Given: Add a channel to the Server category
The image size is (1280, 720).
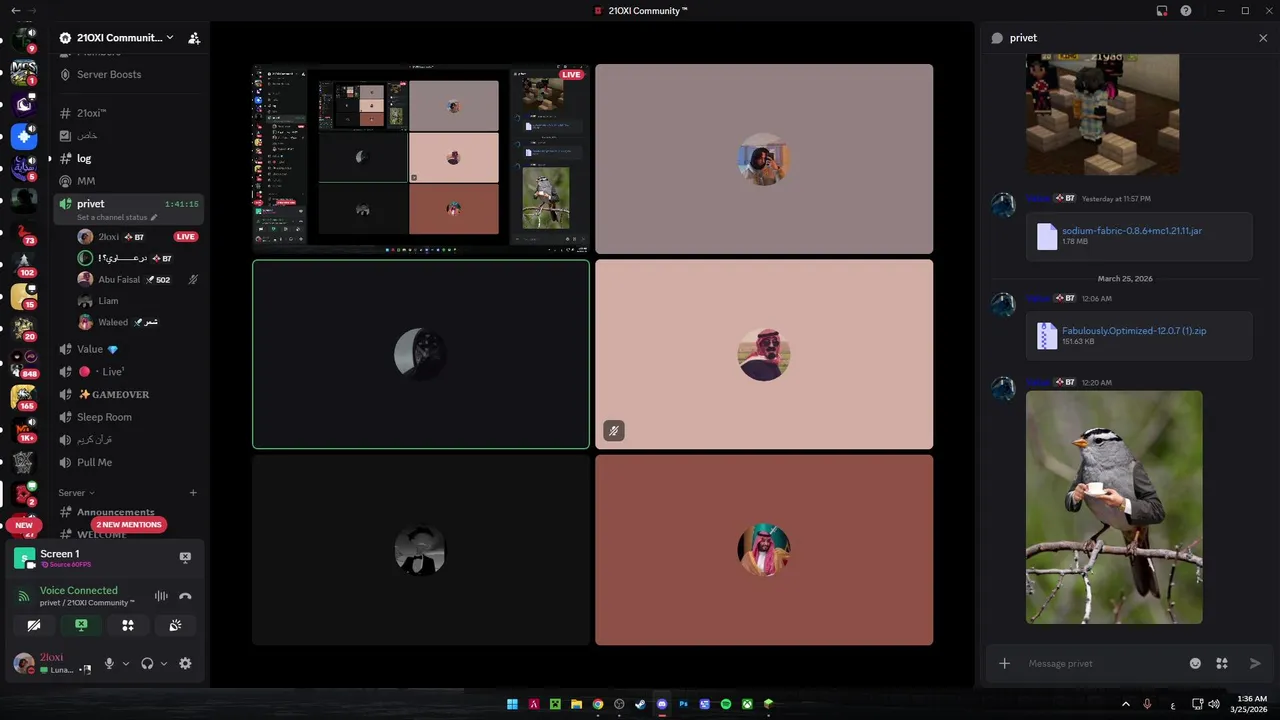Looking at the screenshot, I should point(193,493).
